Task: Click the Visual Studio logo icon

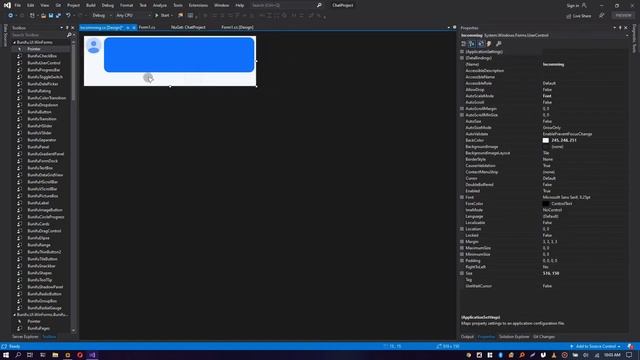Action: point(7,5)
